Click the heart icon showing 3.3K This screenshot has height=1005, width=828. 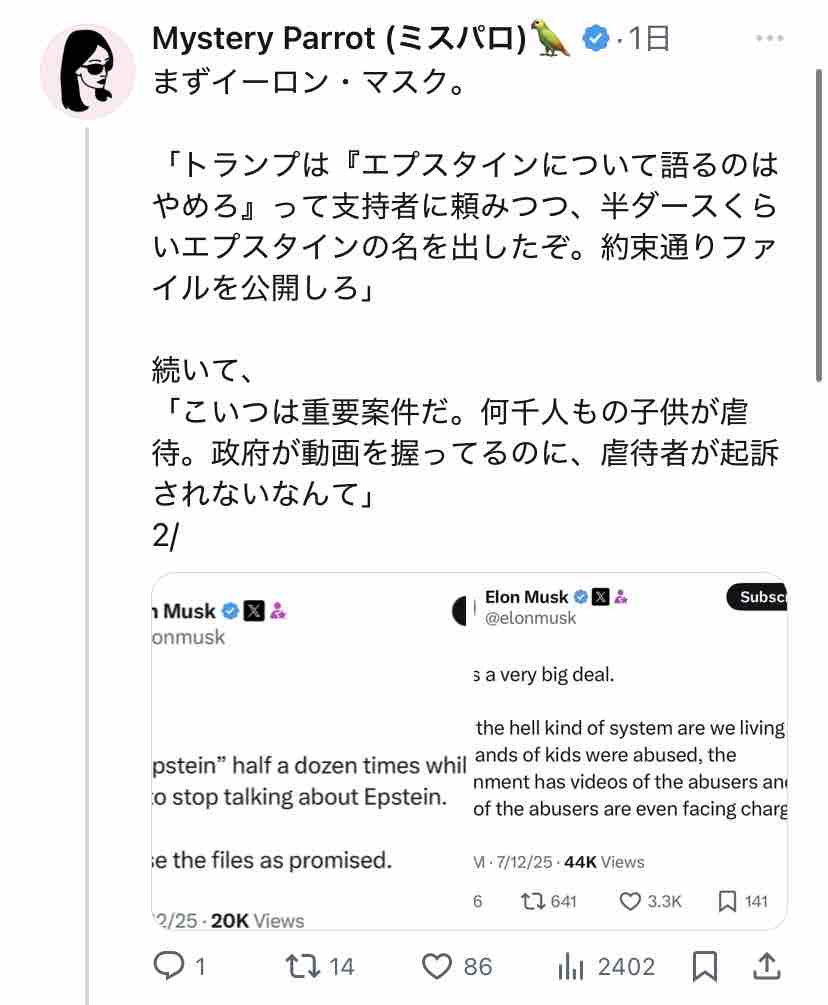(x=630, y=901)
